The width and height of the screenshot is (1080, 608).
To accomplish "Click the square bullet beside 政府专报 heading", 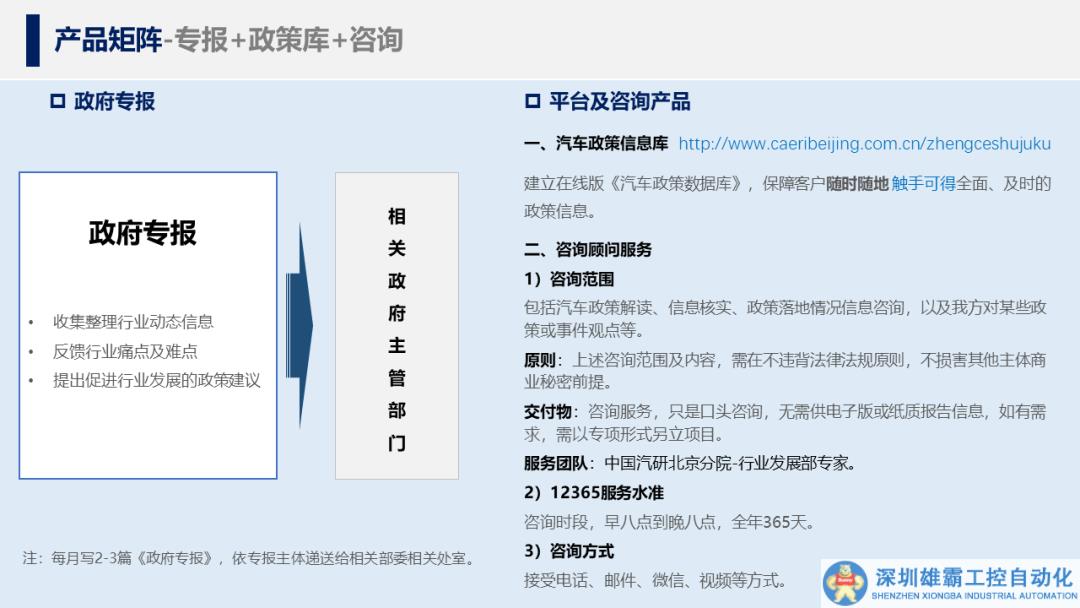I will point(58,101).
